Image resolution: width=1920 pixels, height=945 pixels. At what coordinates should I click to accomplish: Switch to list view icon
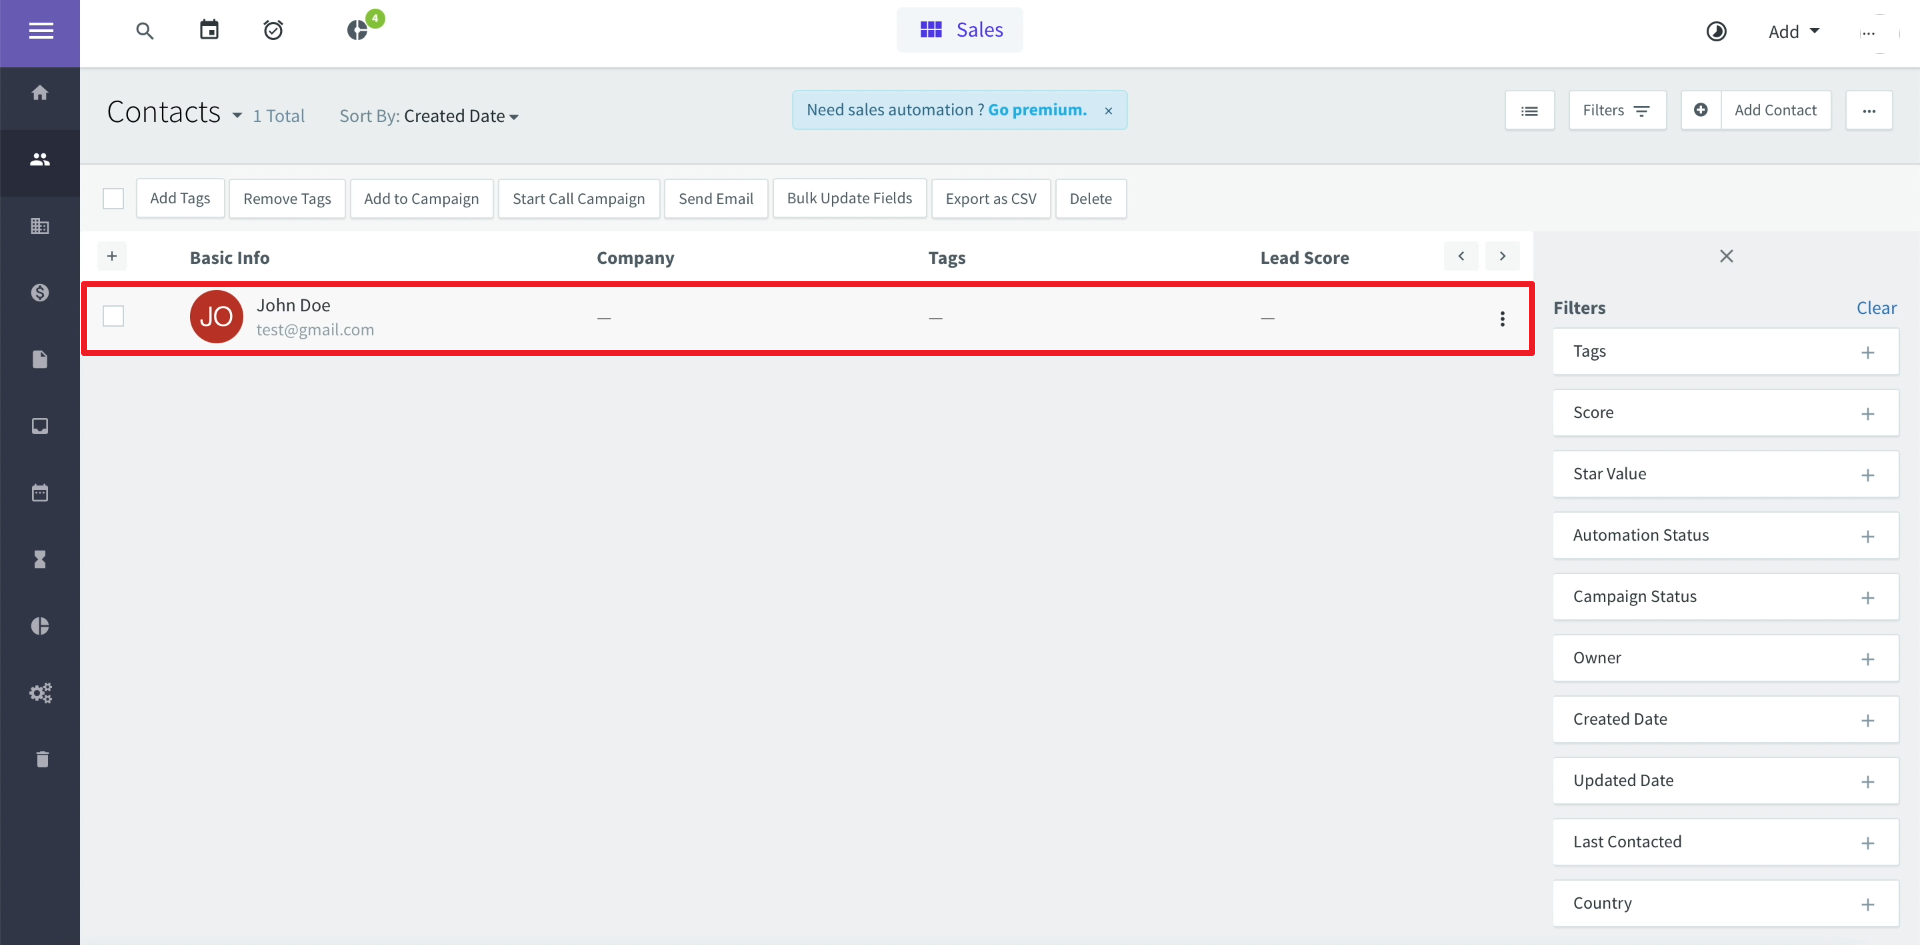click(x=1529, y=111)
